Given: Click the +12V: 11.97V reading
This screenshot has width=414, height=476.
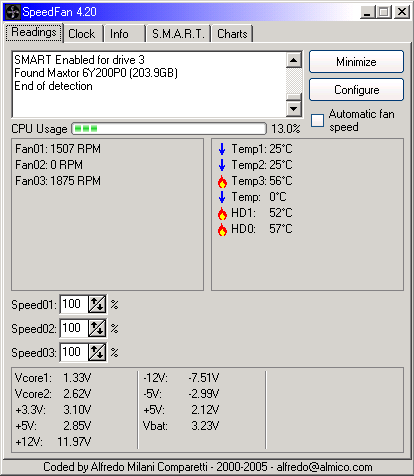Looking at the screenshot, I should click(x=53, y=442).
